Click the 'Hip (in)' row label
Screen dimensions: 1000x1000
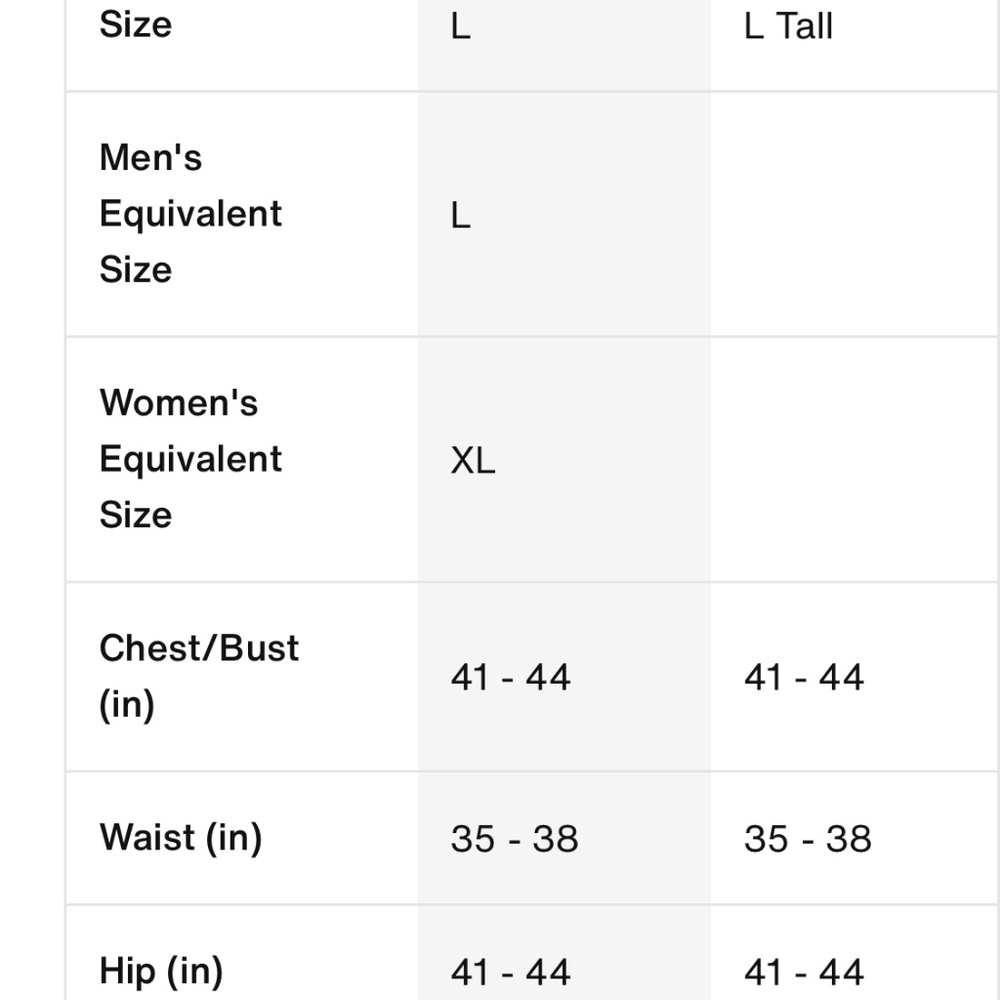coord(161,970)
